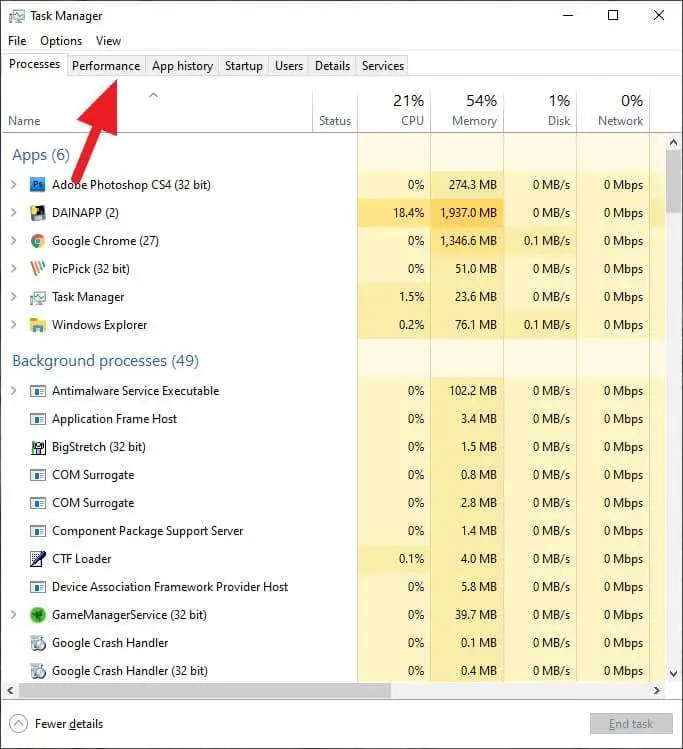Sort by the CPU column header
The image size is (683, 749).
[x=394, y=112]
